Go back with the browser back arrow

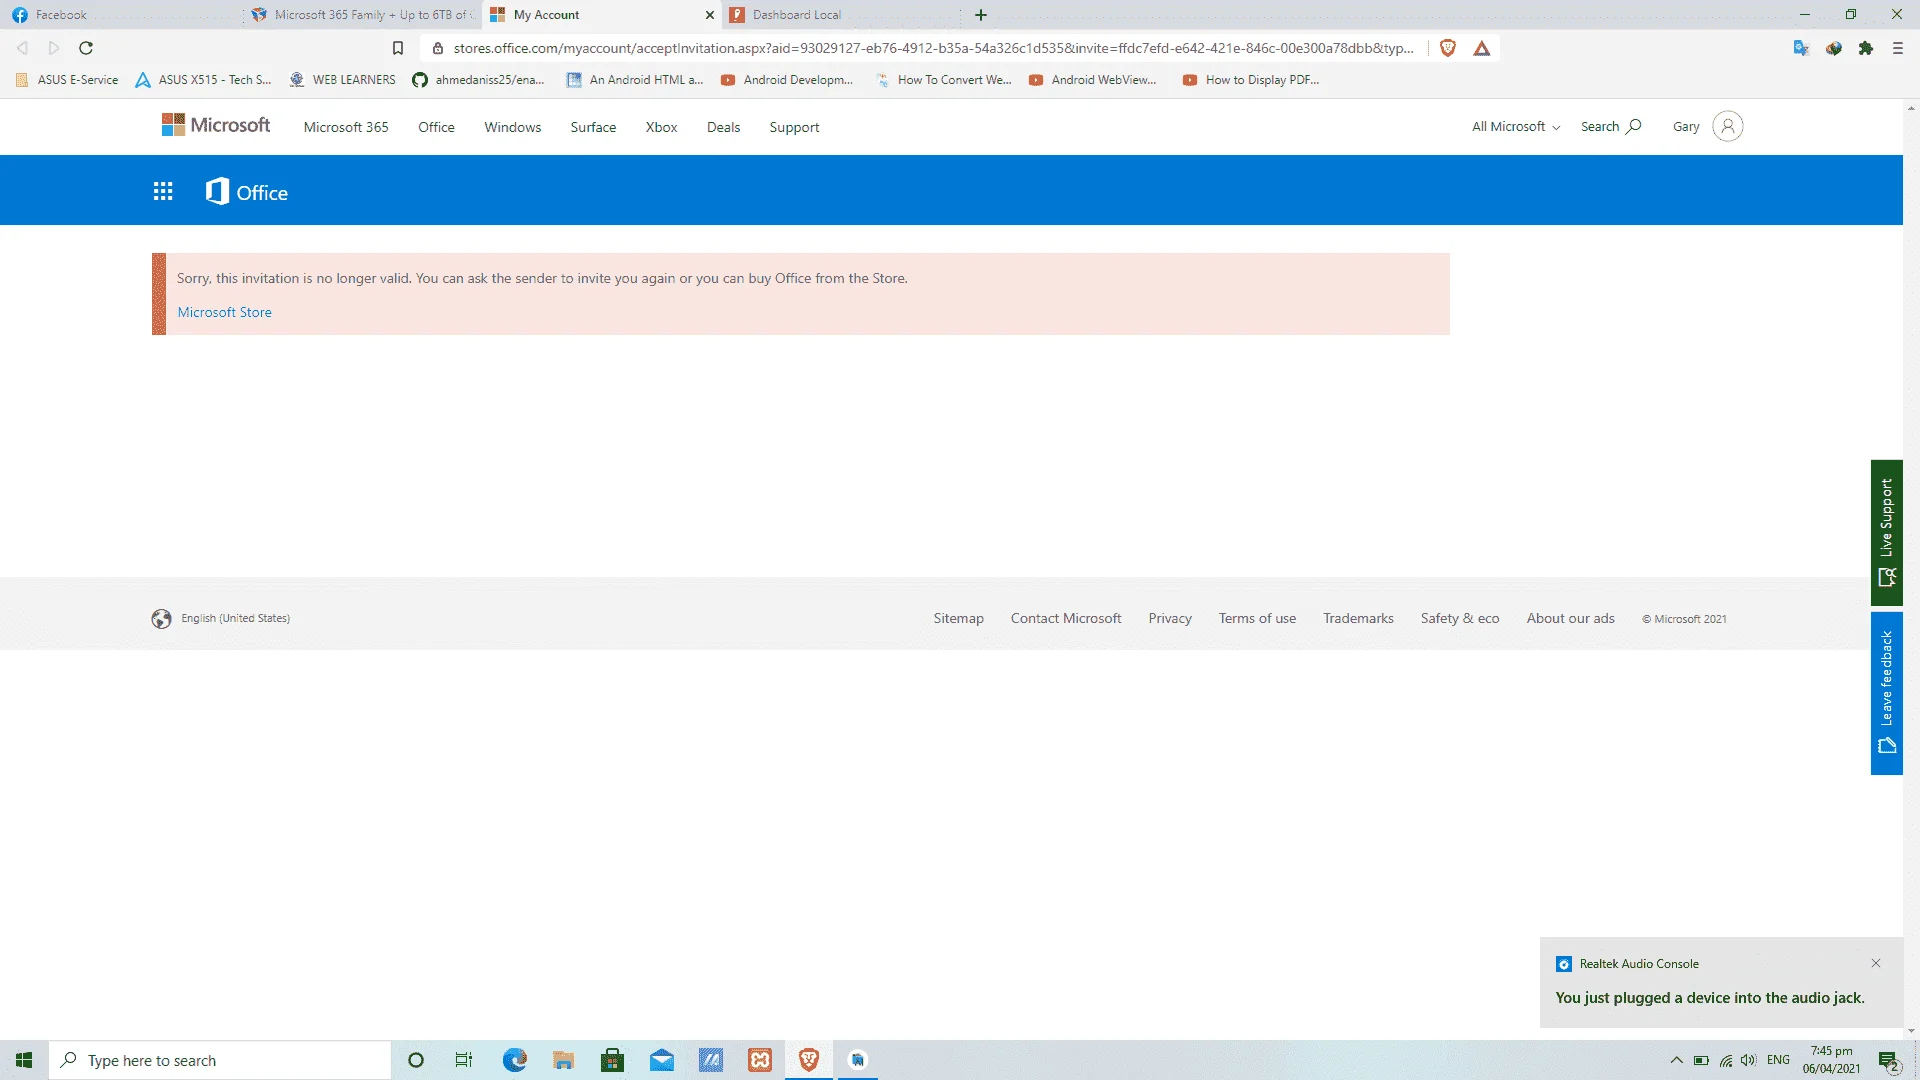pyautogui.click(x=22, y=48)
